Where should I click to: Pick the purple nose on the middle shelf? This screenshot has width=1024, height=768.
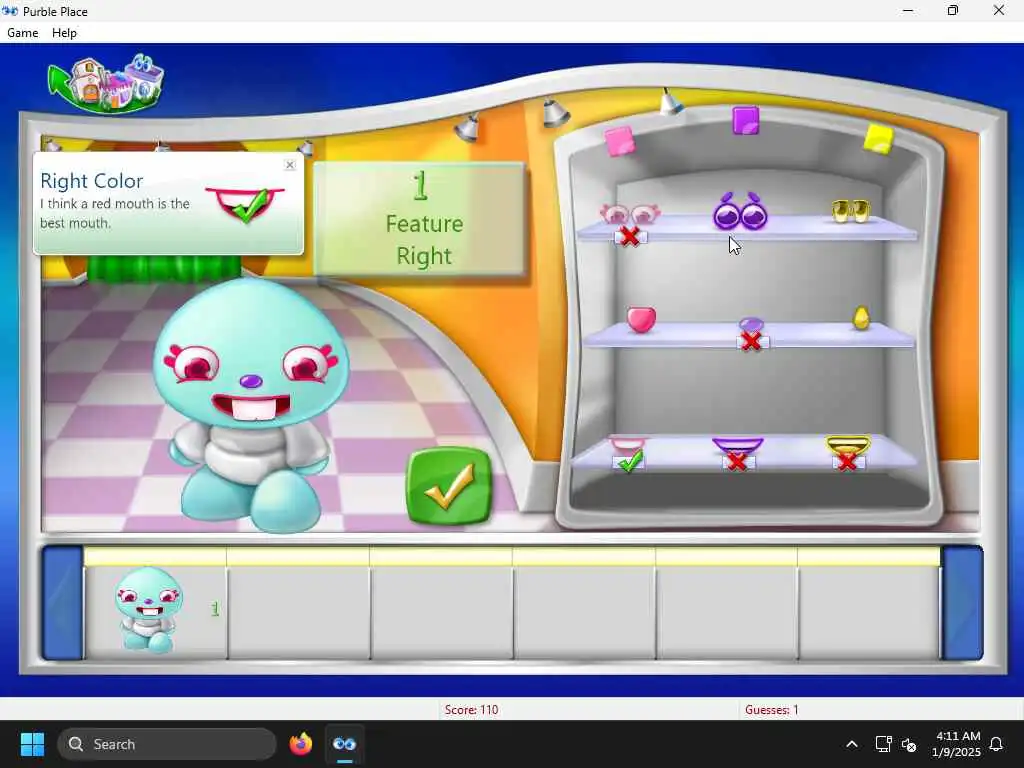point(751,324)
